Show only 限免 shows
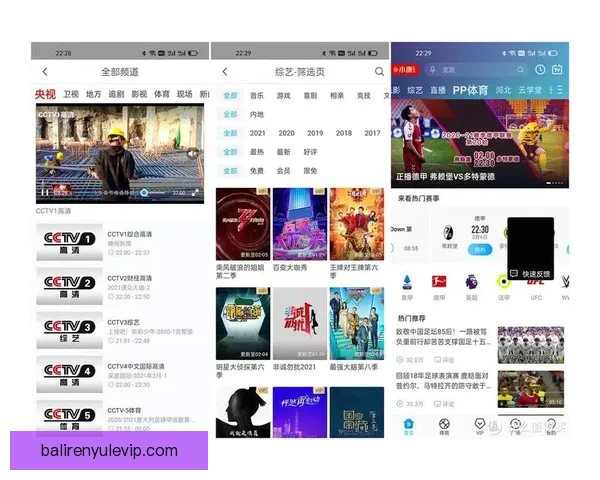 (310, 171)
